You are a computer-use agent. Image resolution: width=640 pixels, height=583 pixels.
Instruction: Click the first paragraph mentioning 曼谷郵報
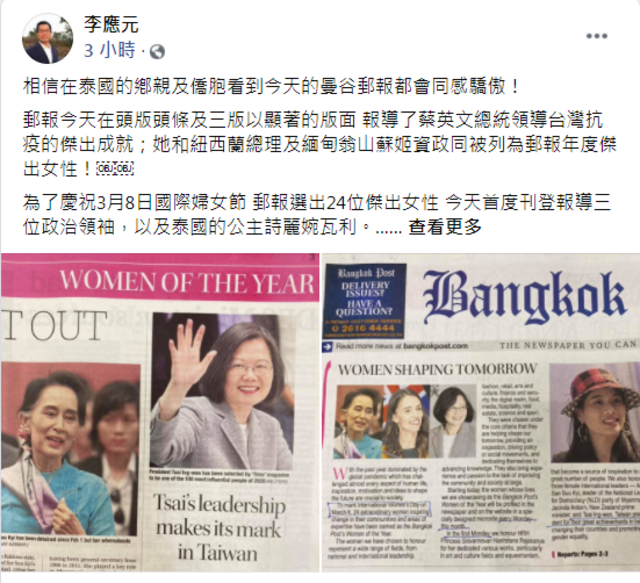click(x=271, y=87)
